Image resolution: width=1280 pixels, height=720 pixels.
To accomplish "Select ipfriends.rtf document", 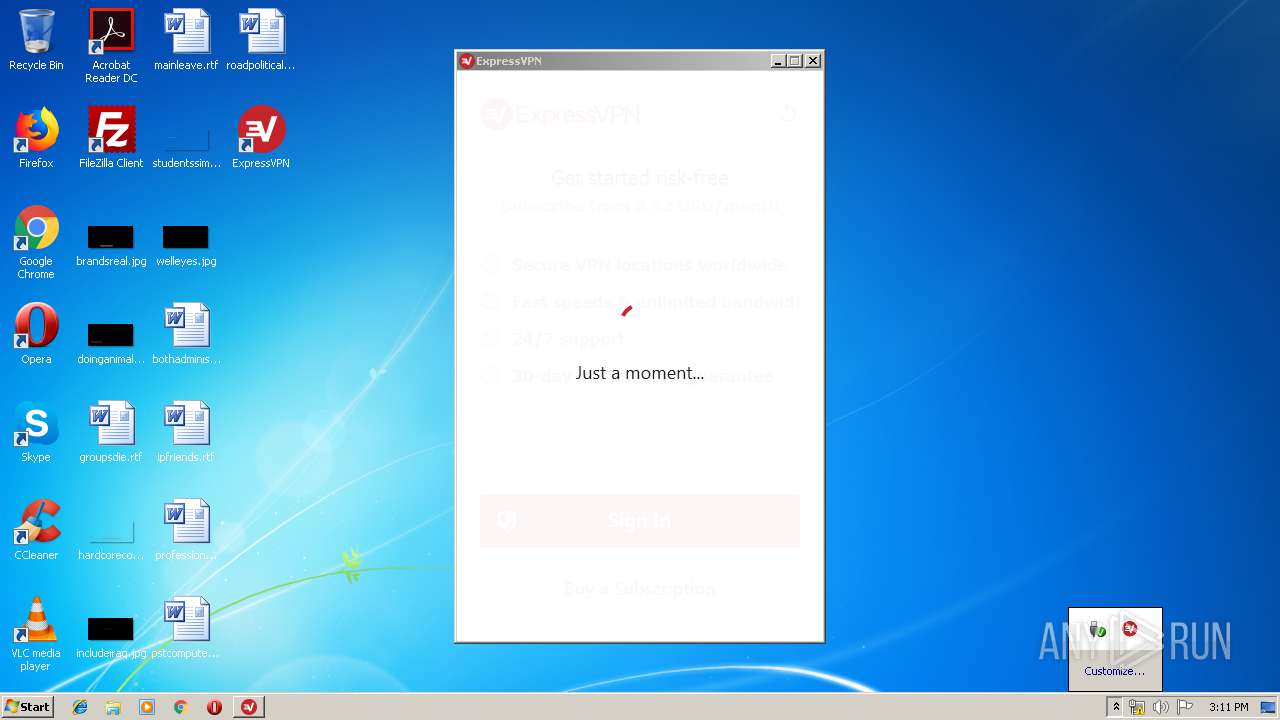I will [186, 432].
